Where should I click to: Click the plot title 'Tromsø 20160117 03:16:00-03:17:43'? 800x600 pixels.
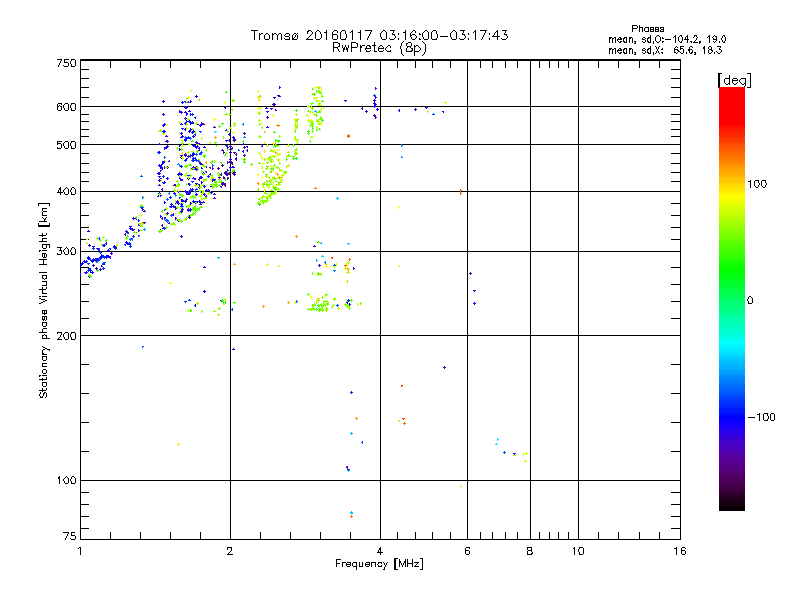click(x=379, y=35)
